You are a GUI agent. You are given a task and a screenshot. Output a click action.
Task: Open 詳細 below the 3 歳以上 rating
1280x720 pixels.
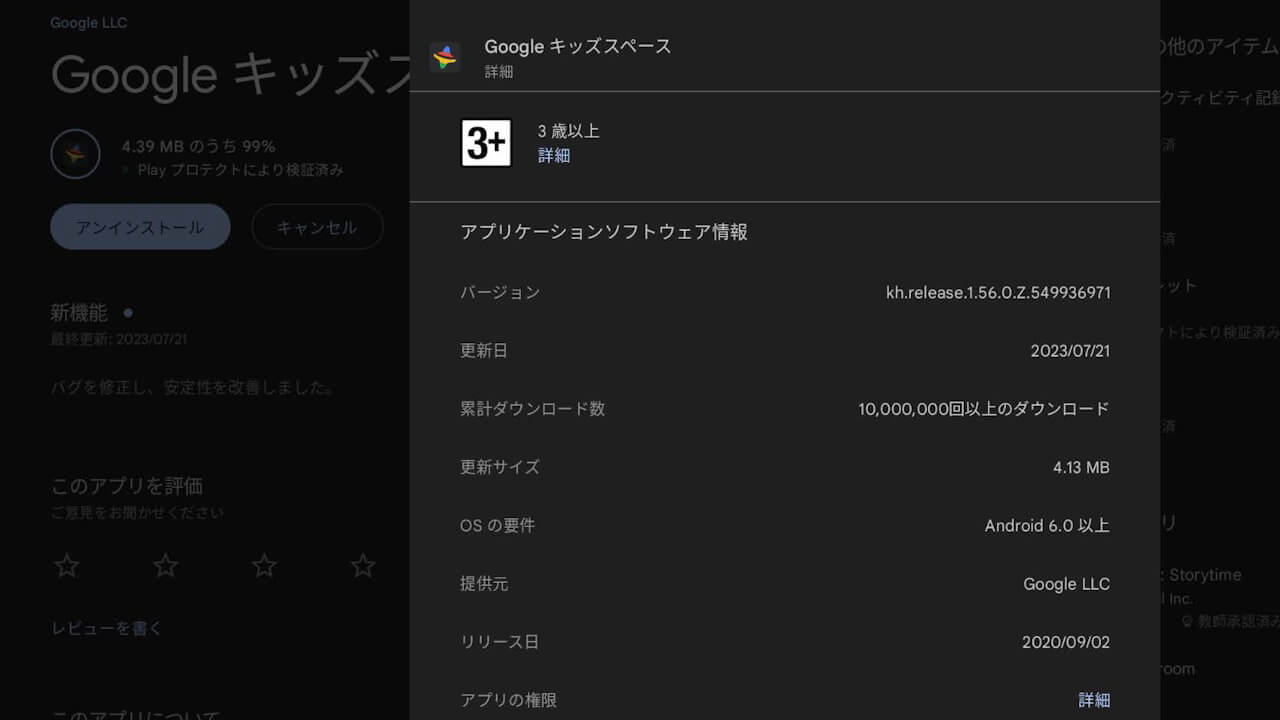(554, 156)
